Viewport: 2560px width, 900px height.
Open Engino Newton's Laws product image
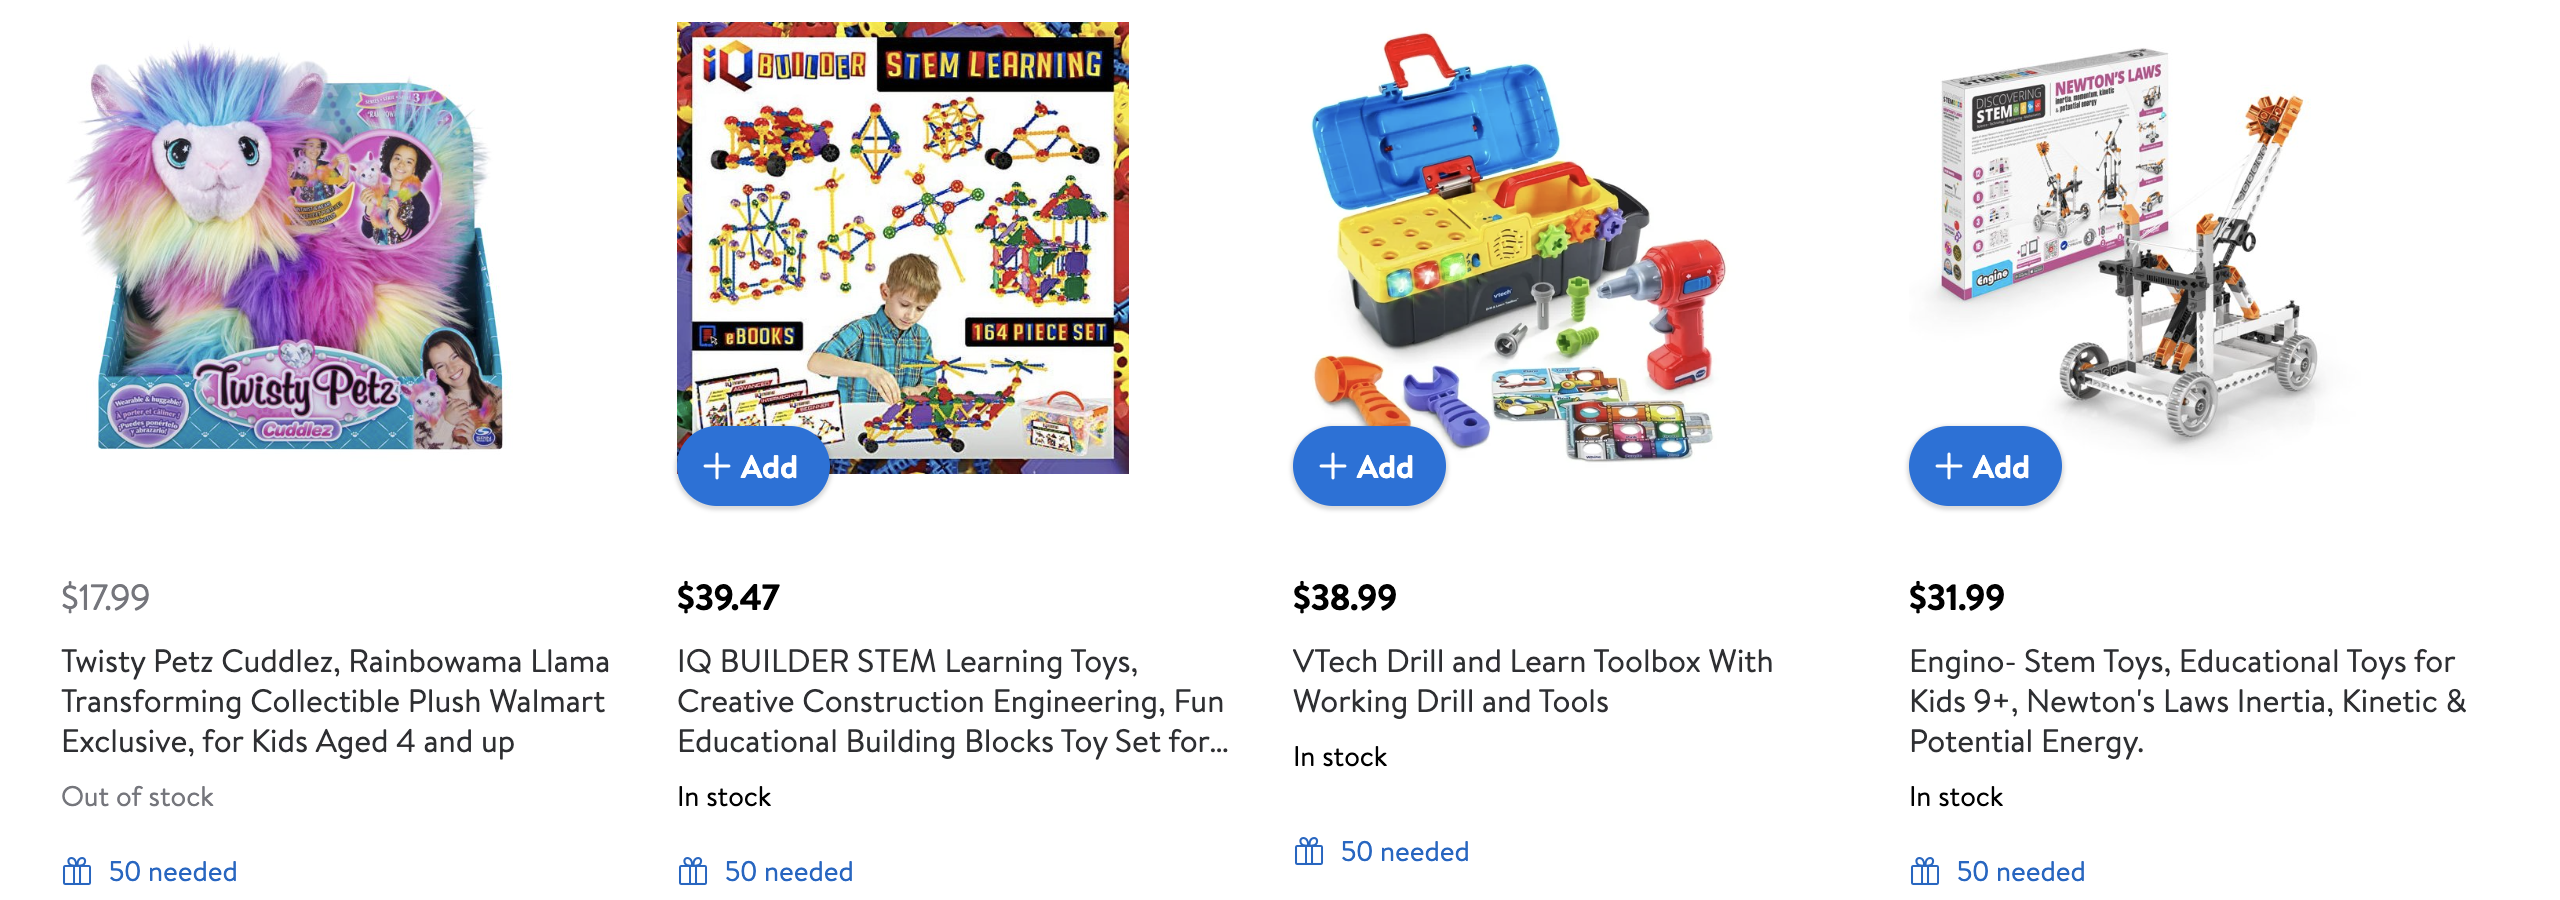[2135, 248]
